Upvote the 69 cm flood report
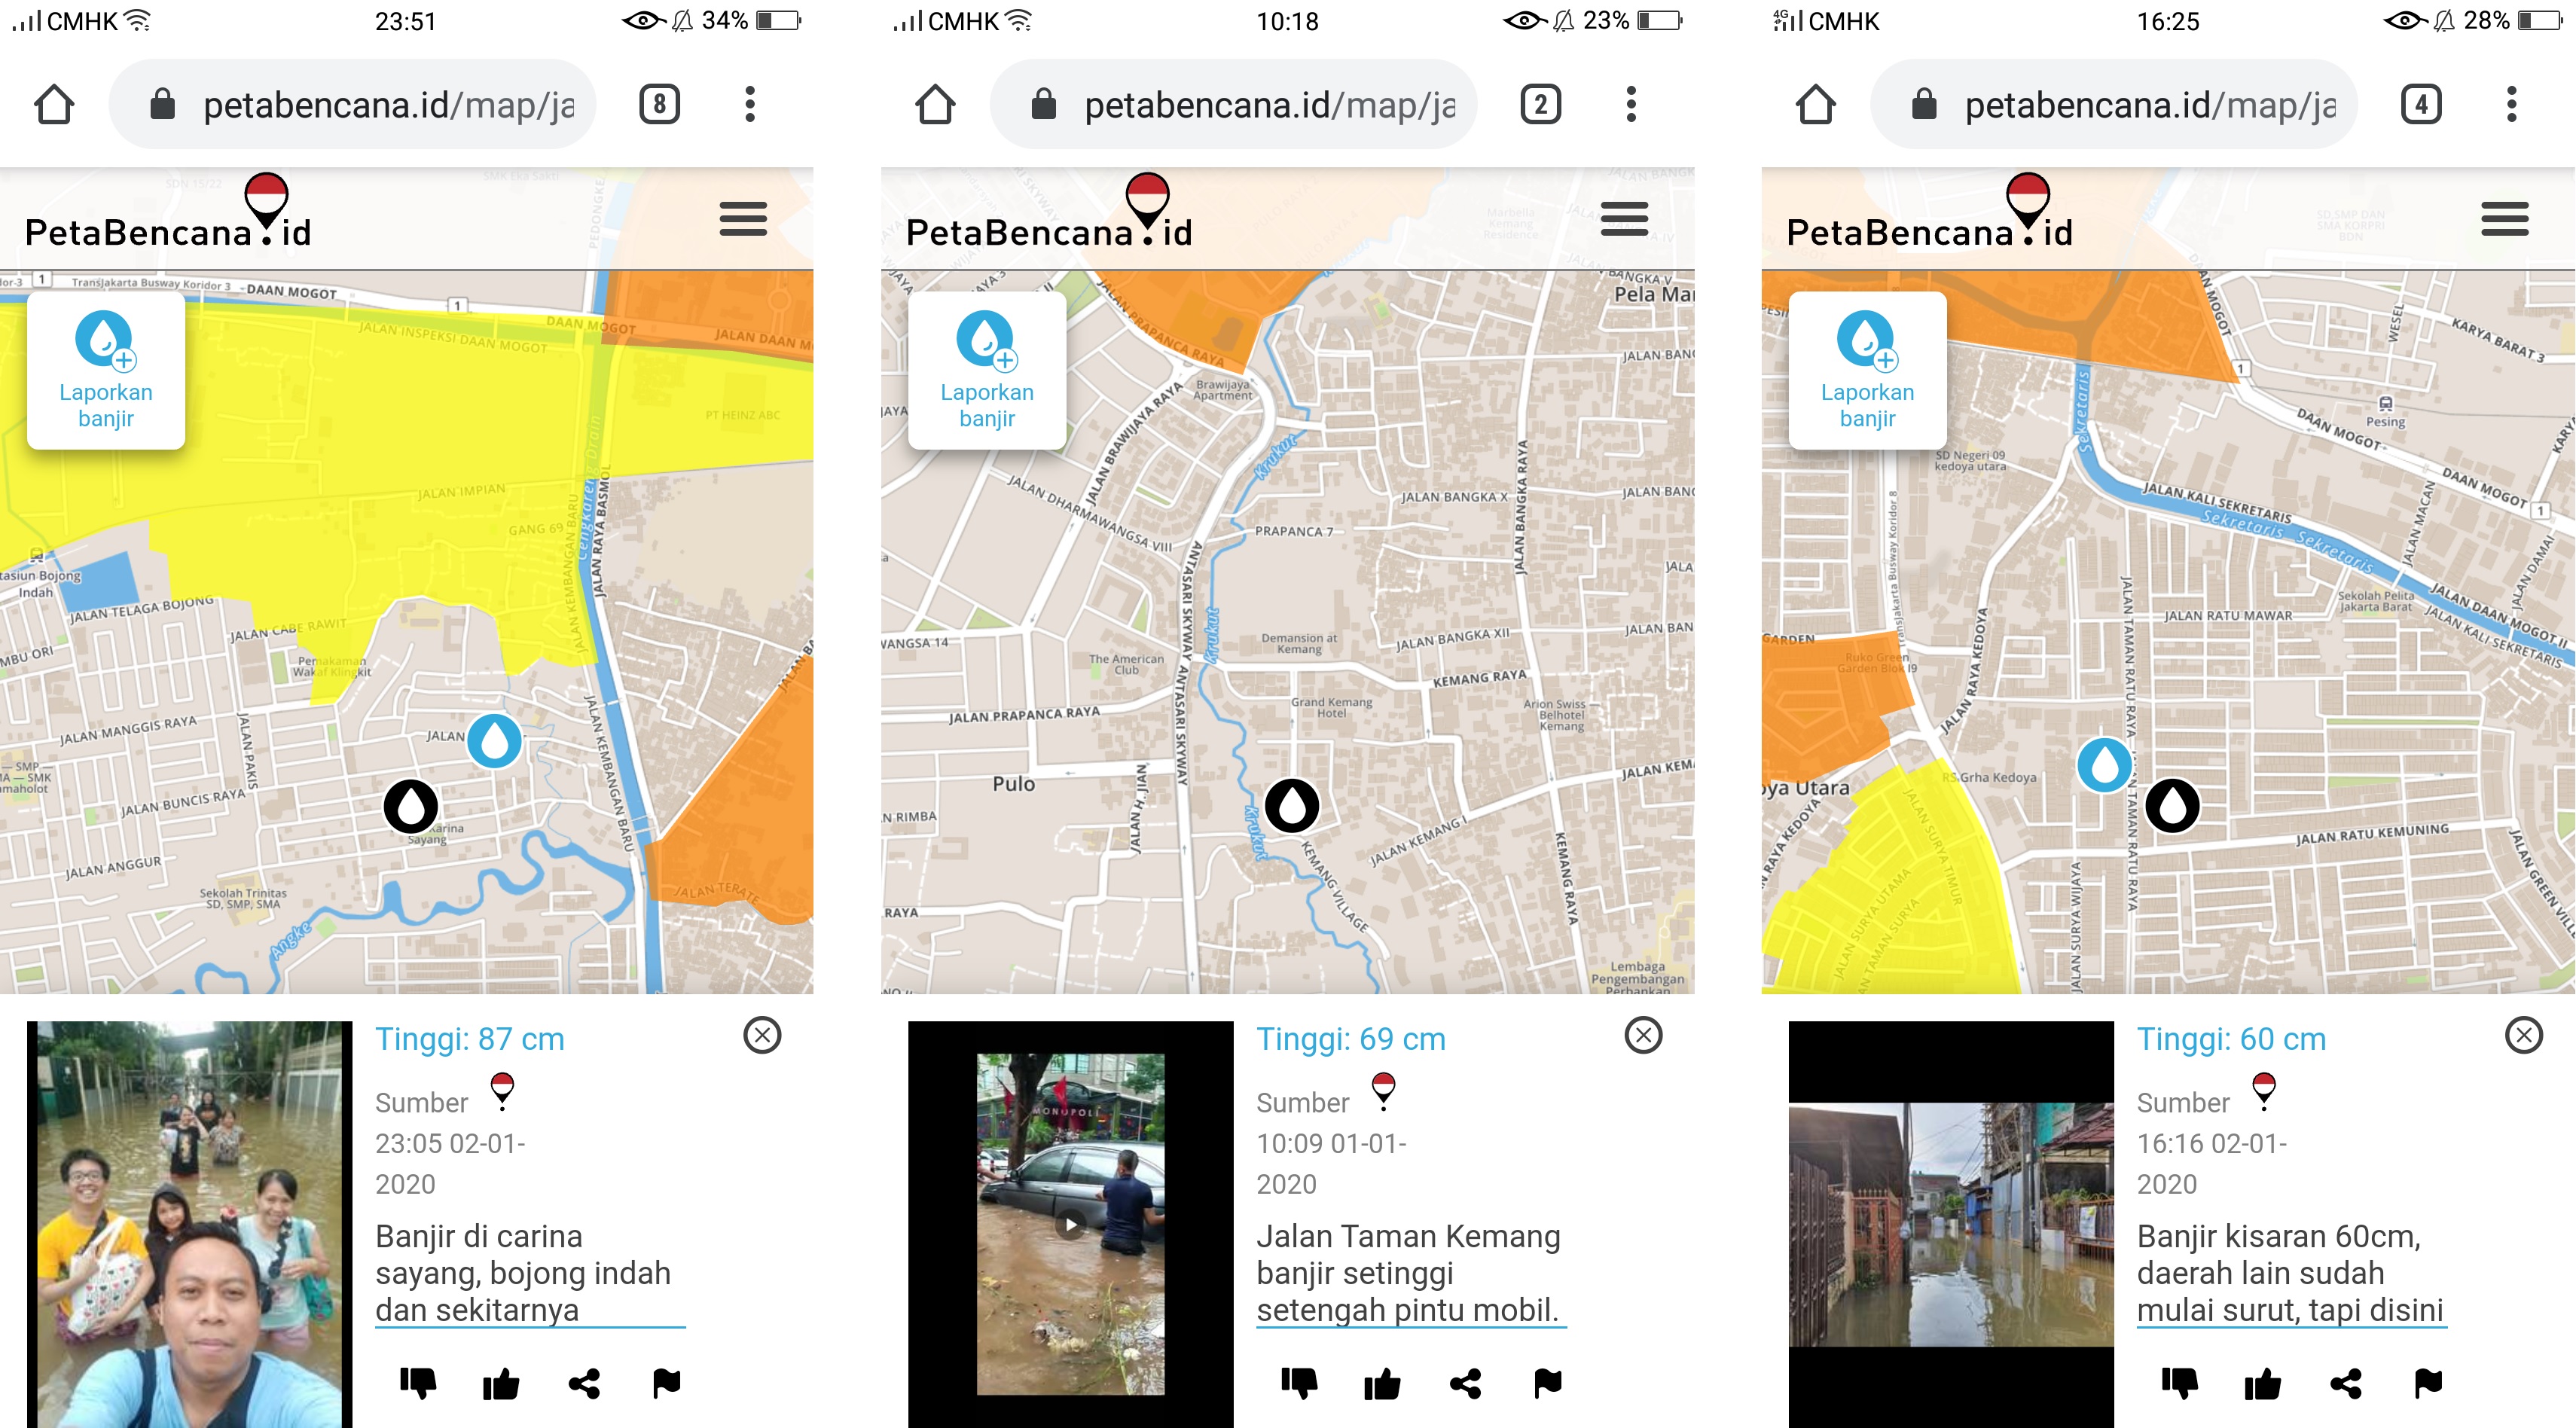 (x=1382, y=1383)
